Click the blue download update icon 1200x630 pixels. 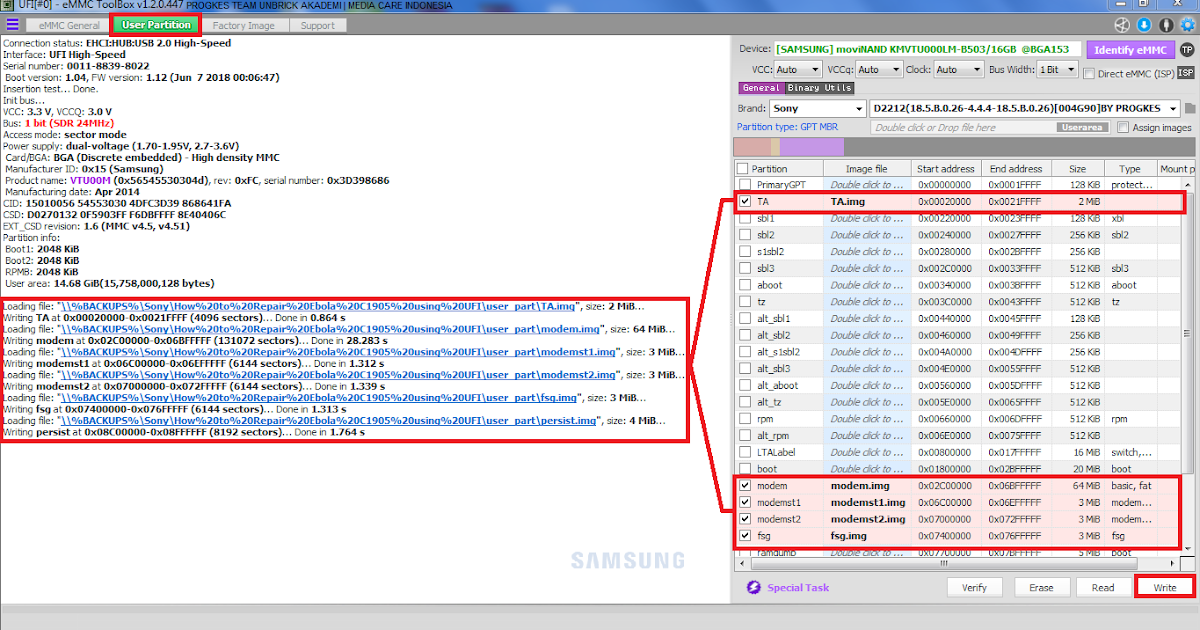1143,25
